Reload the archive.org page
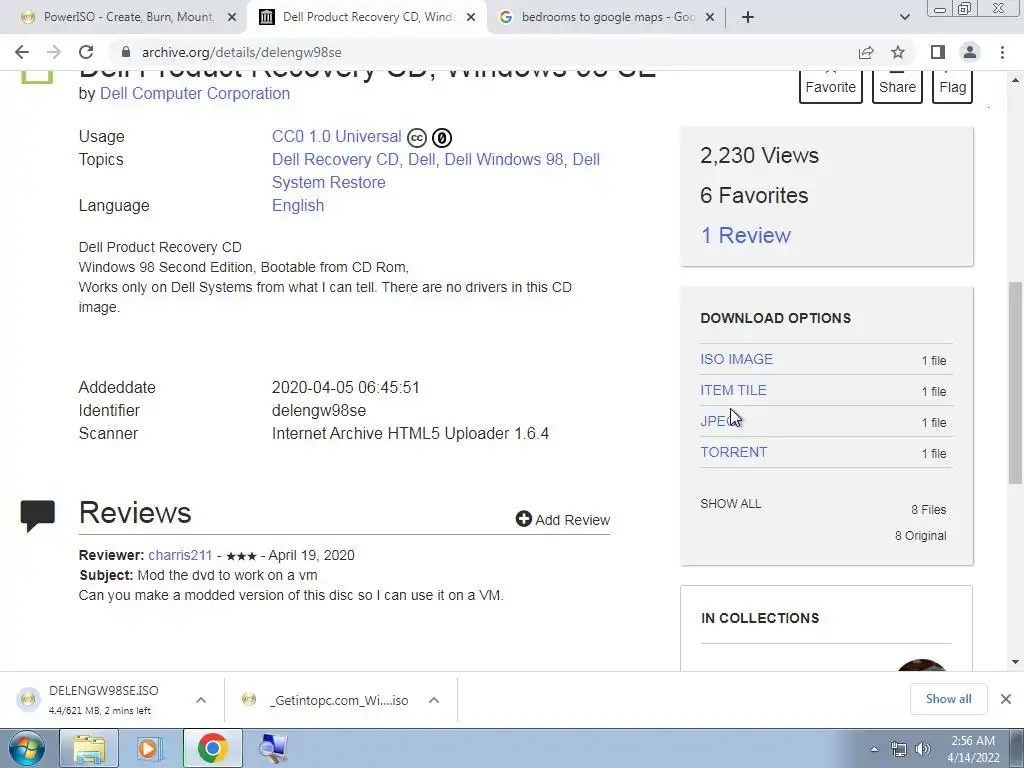 point(86,52)
